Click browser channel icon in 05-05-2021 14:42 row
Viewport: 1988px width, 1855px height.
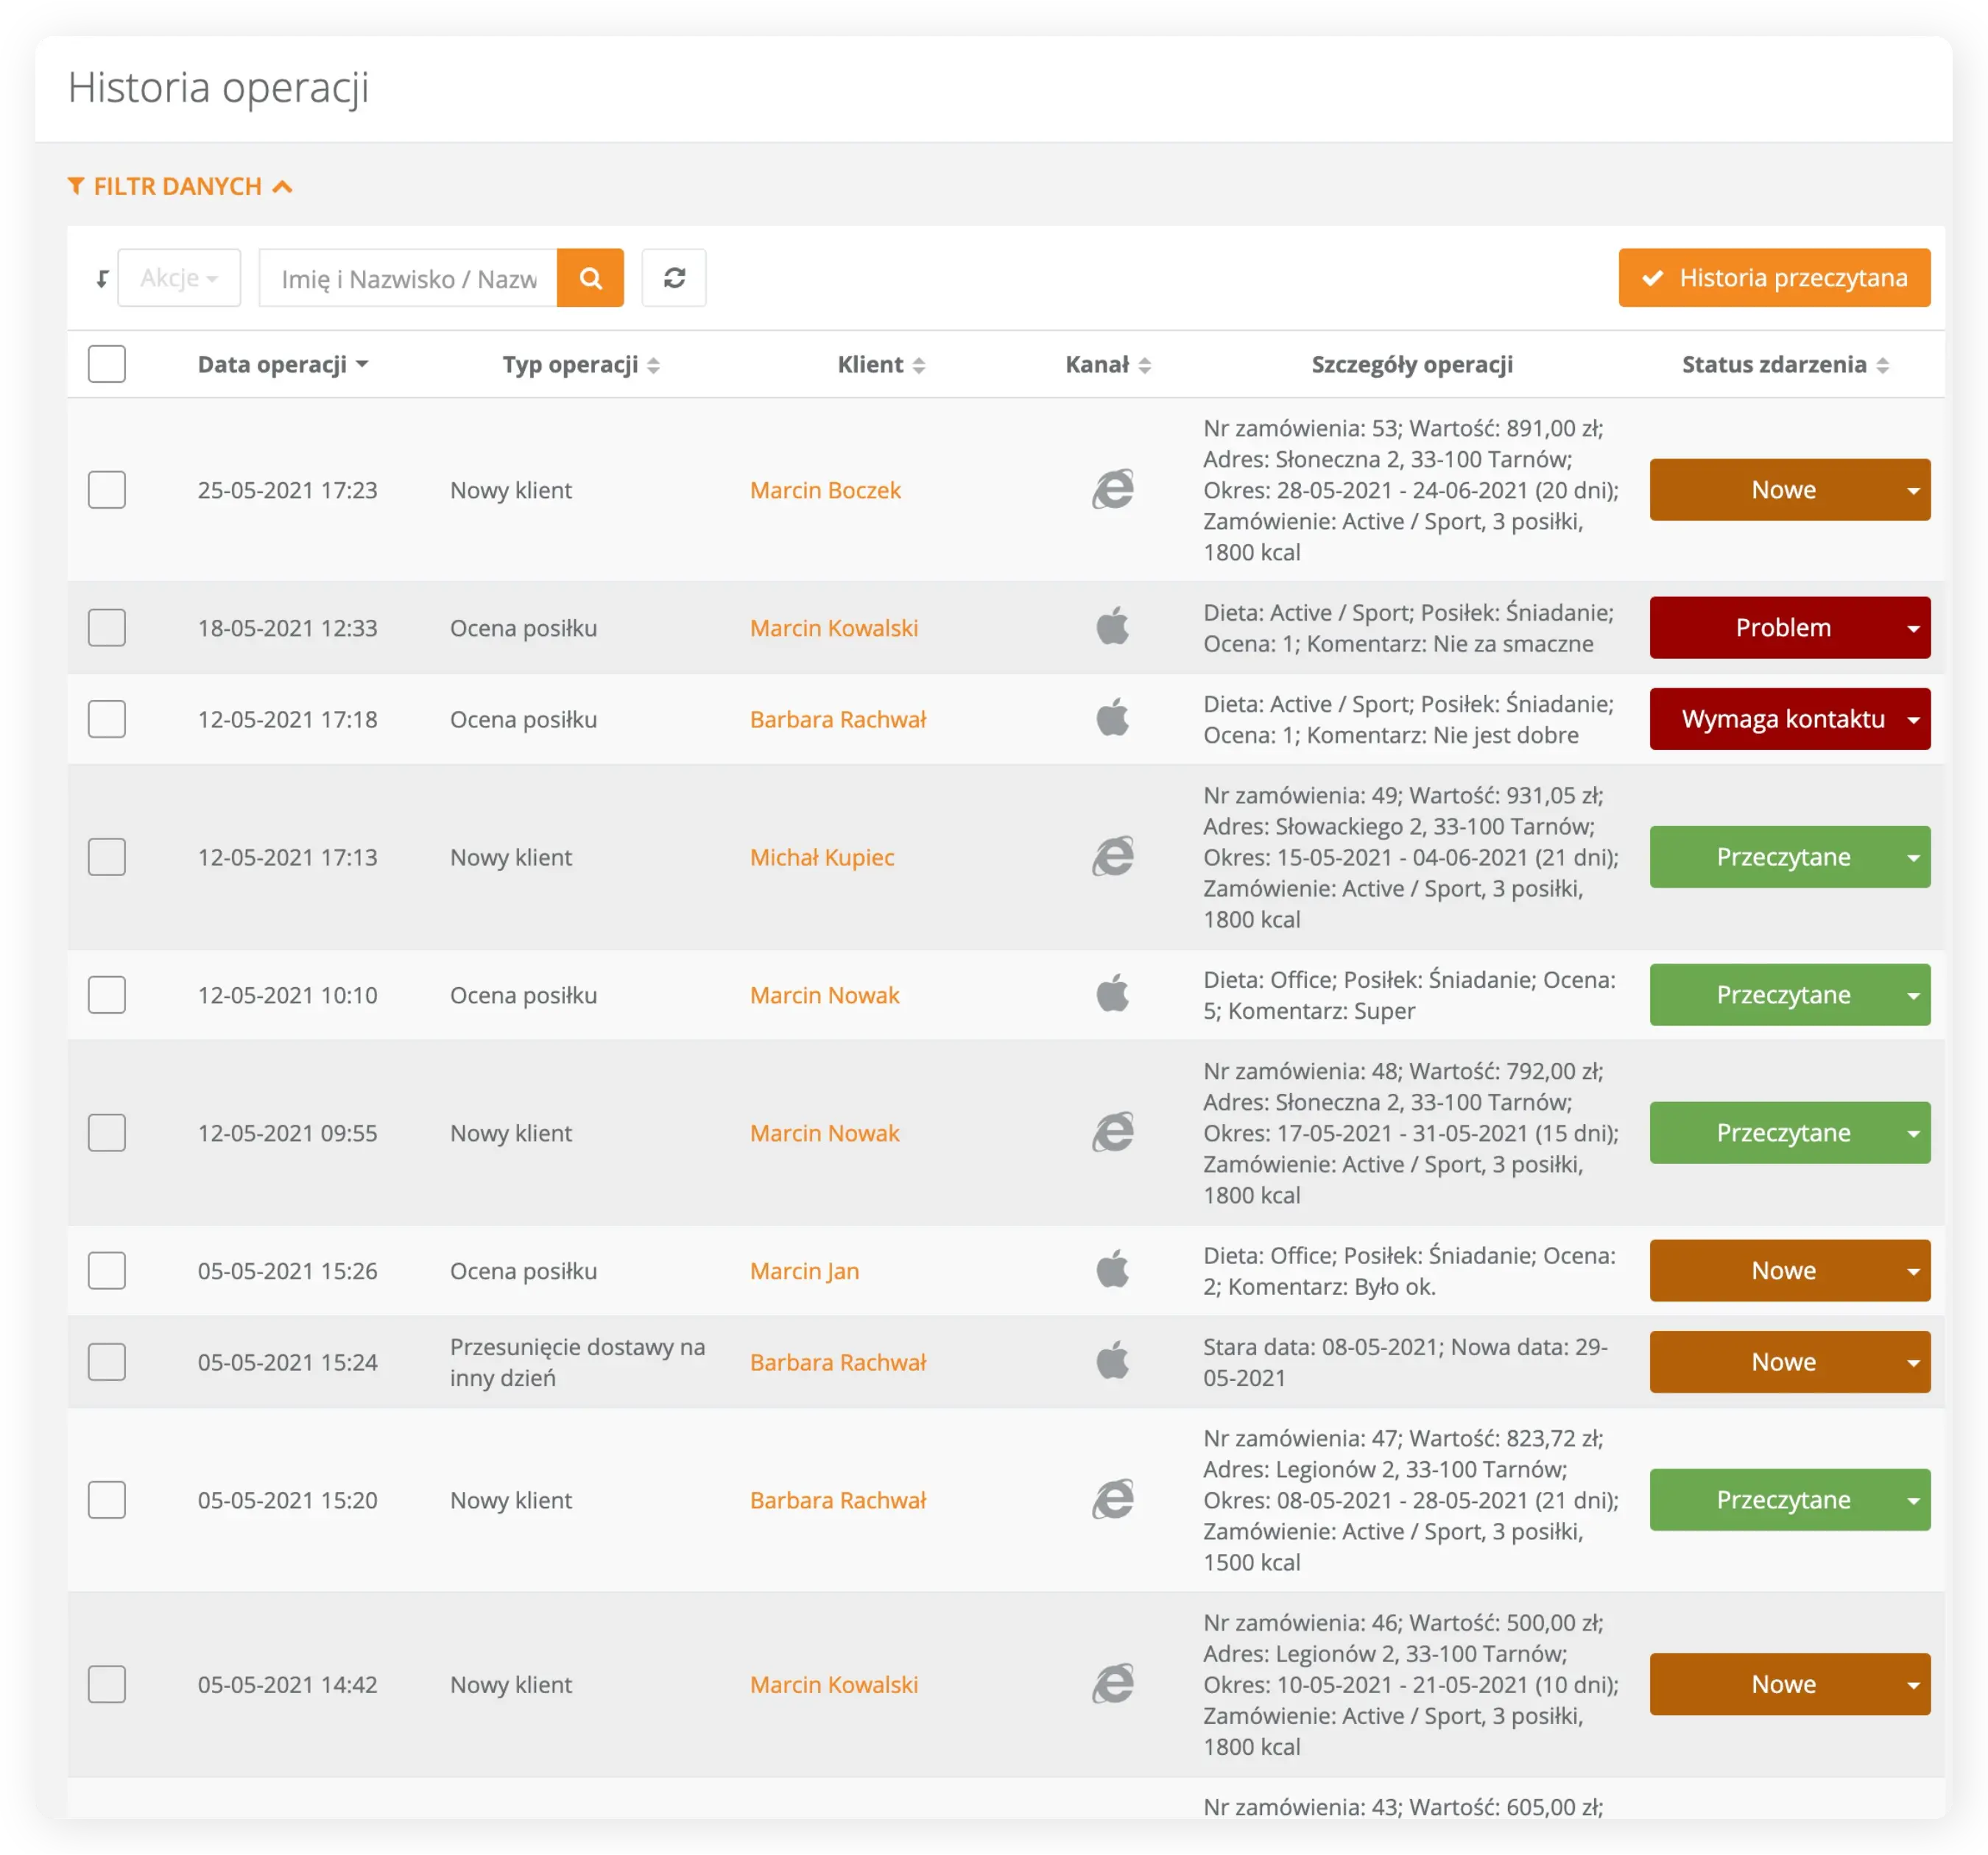[1112, 1684]
